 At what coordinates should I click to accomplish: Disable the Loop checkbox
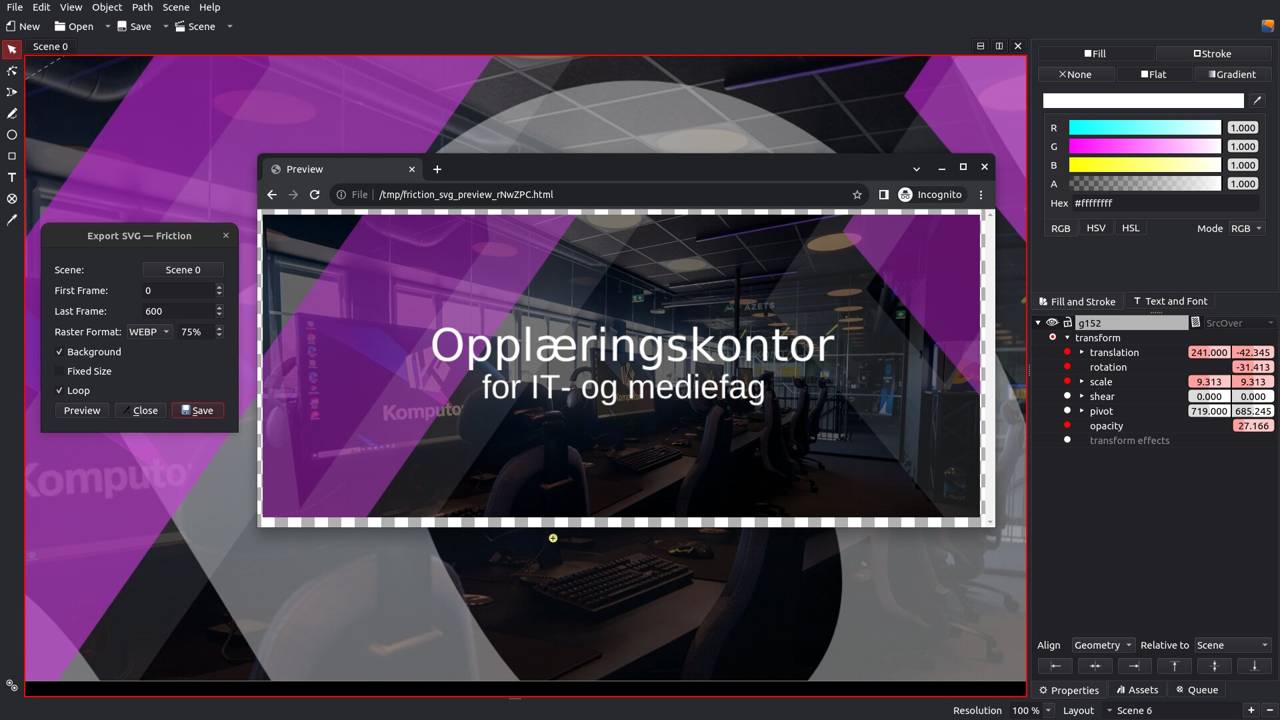[x=60, y=390]
